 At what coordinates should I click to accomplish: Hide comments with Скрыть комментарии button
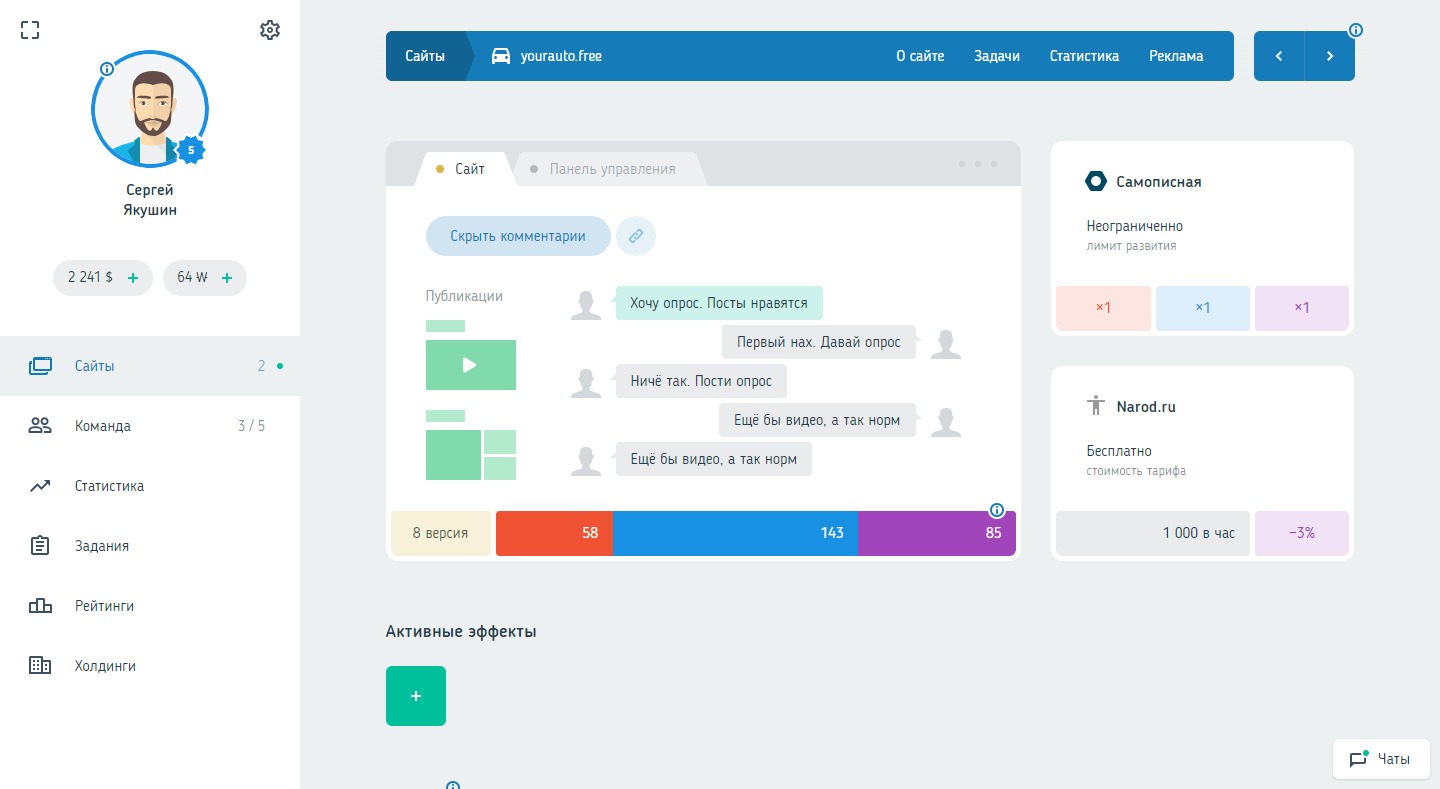(517, 237)
